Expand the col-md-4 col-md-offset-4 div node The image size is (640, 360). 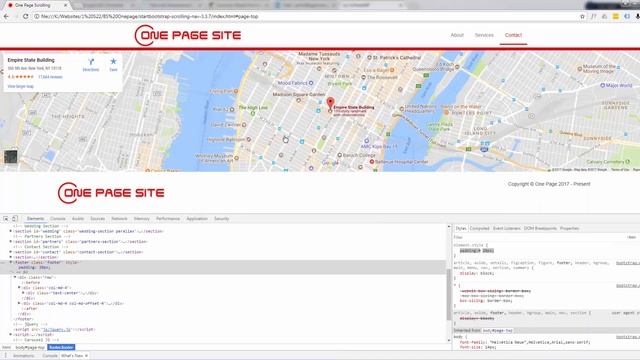coord(19,303)
